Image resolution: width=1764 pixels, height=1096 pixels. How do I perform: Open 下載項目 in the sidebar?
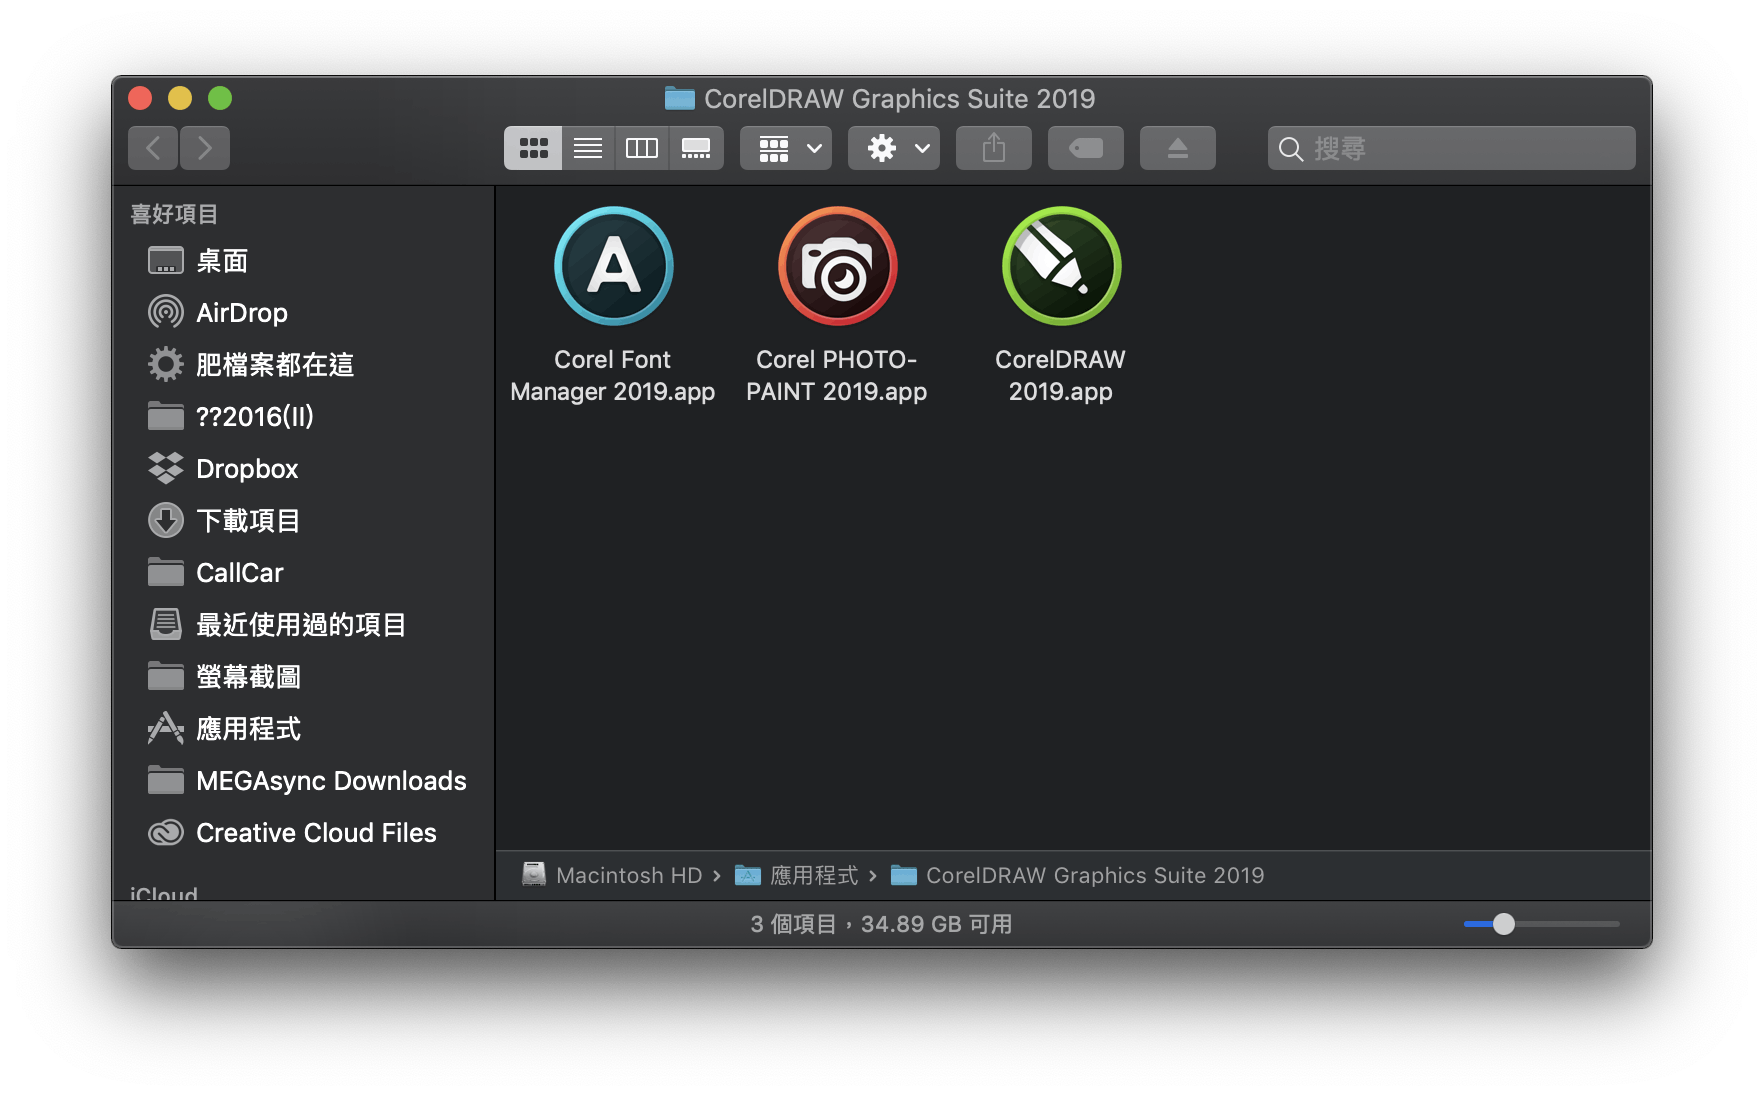[304, 521]
